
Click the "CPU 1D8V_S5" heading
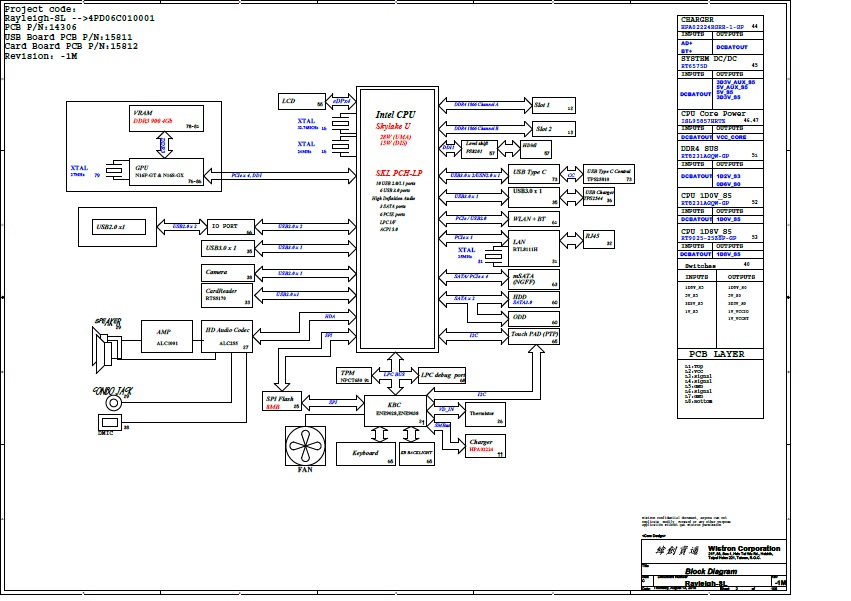tap(706, 231)
